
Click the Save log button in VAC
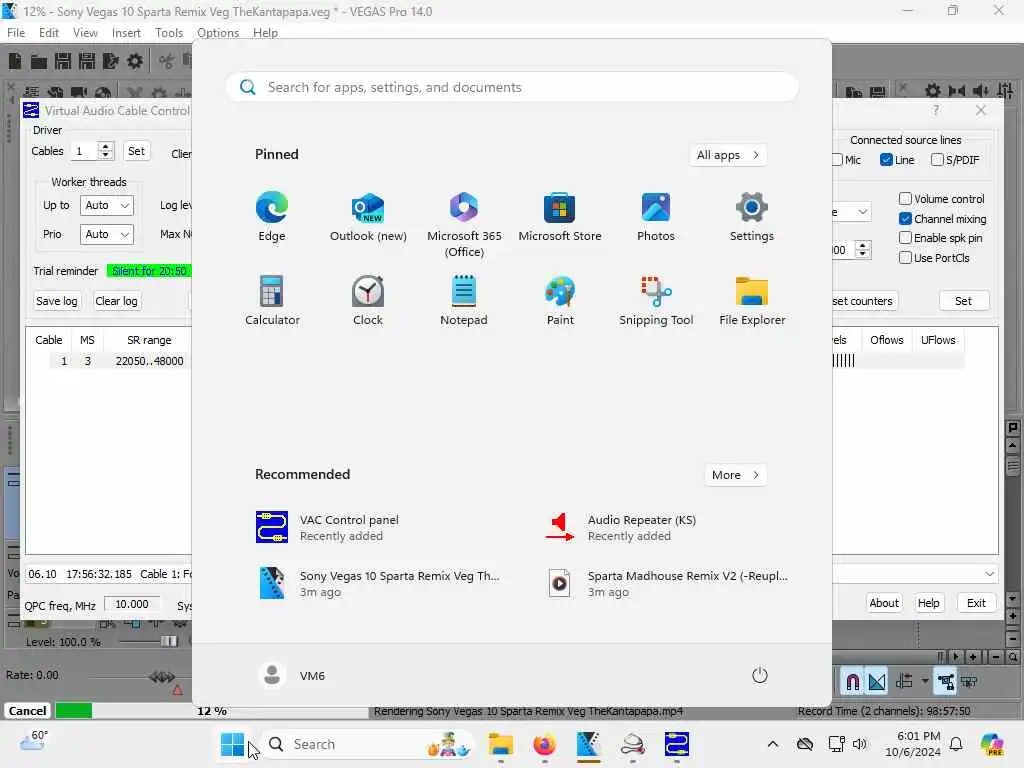pos(56,301)
